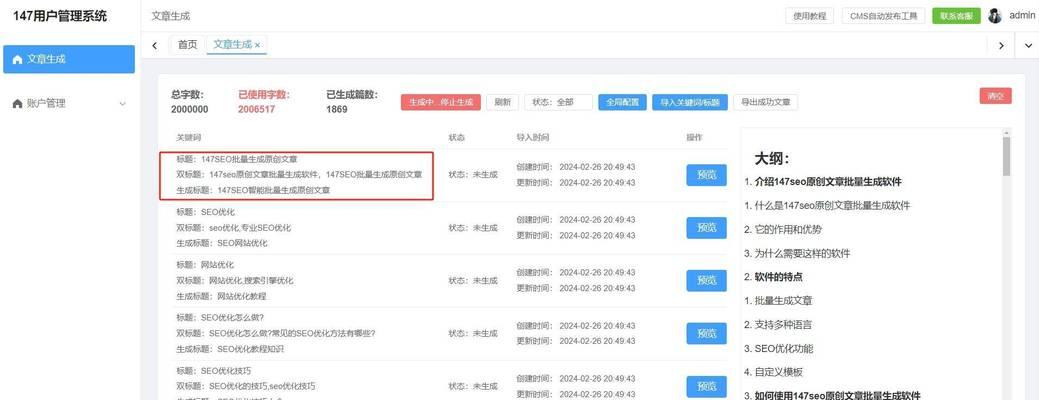Click 生成标题: 网站优化教程 text
This screenshot has height=400, width=1039.
click(x=221, y=296)
